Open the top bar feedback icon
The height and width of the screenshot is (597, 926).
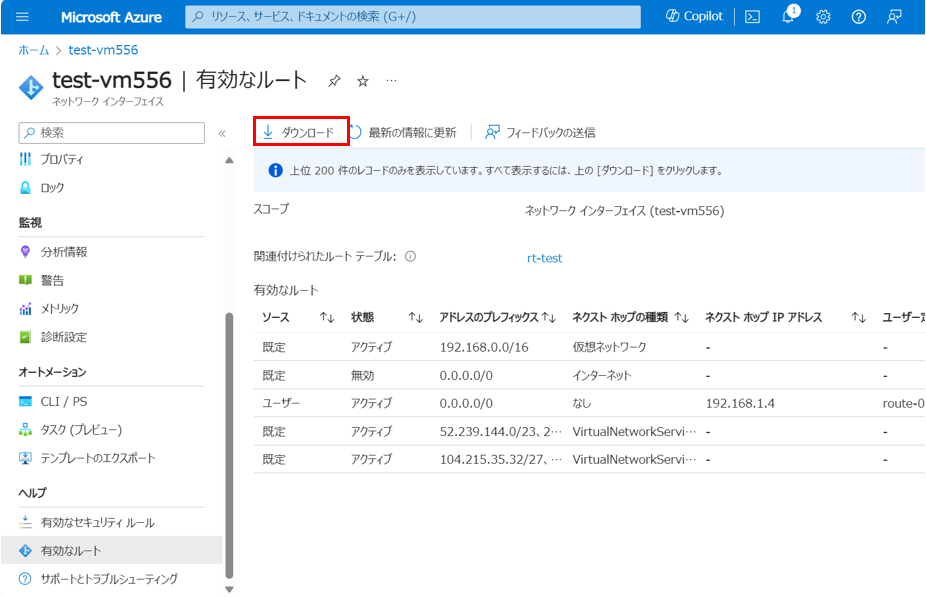894,17
